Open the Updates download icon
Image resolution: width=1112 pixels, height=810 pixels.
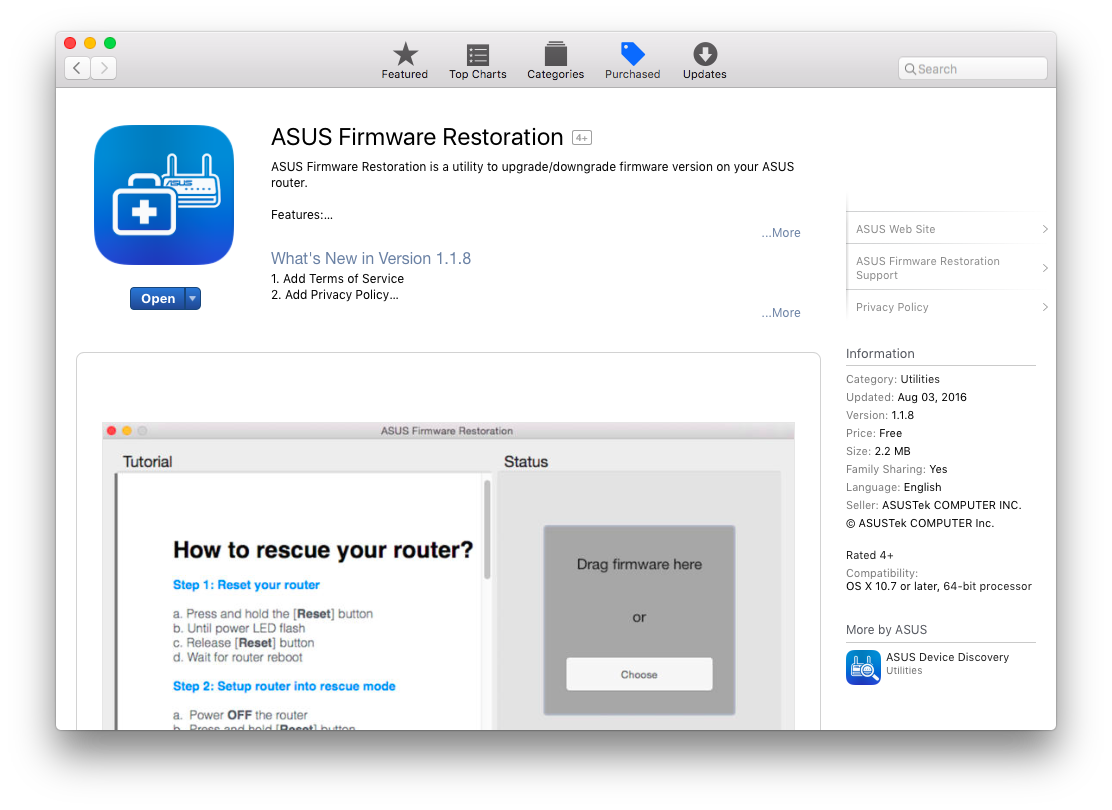point(704,54)
